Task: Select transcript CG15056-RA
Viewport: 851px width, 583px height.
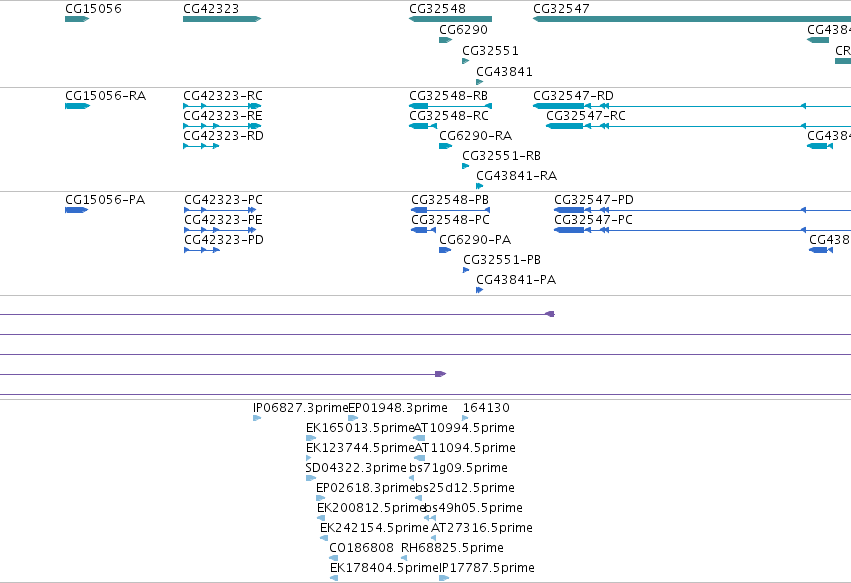Action: [x=77, y=106]
